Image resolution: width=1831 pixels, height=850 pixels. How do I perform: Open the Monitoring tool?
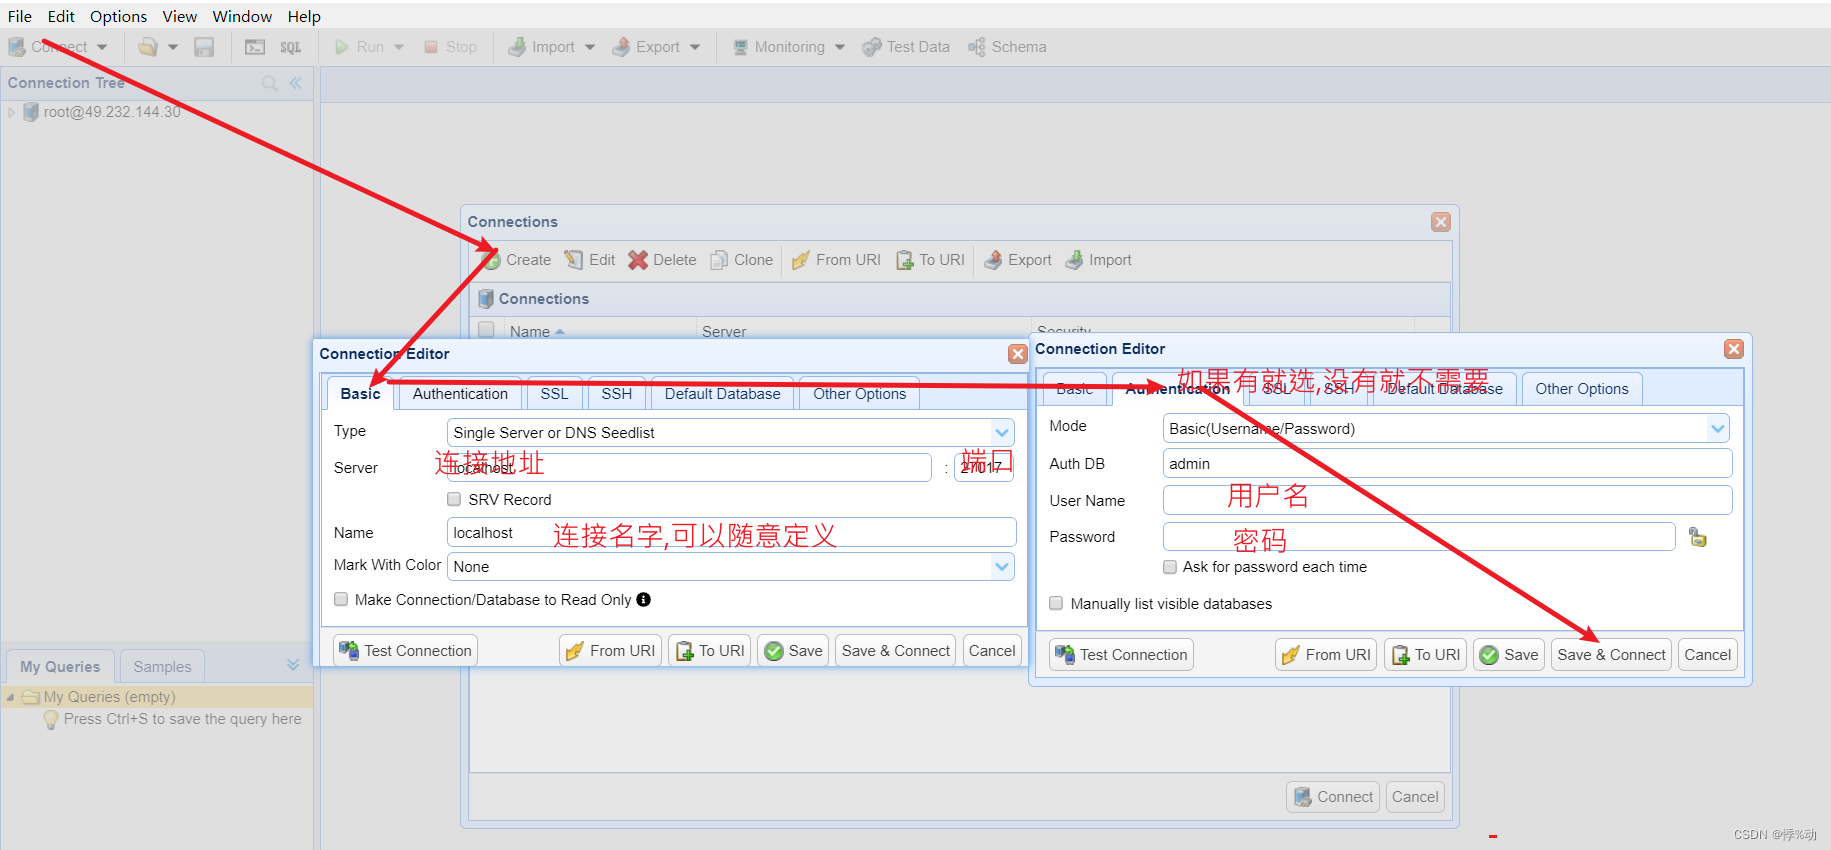coord(779,47)
